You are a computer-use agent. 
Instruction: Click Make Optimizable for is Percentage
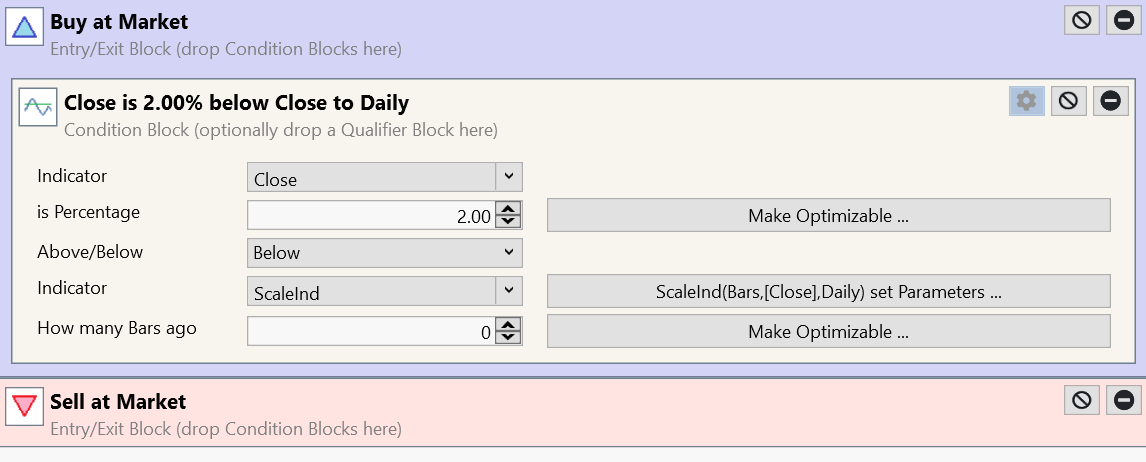pos(828,215)
